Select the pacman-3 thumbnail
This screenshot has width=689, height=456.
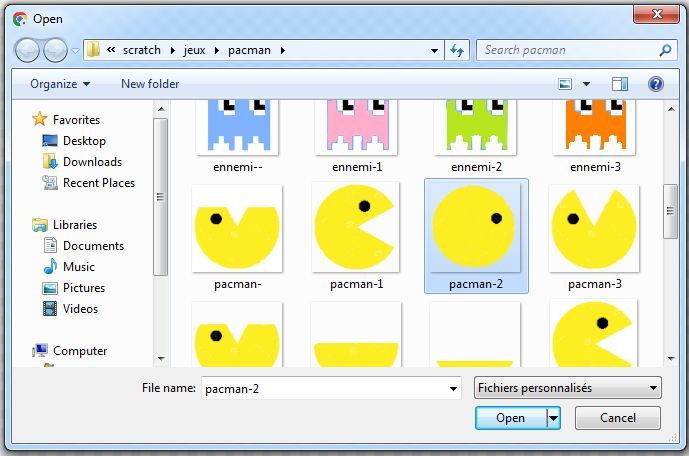[594, 228]
